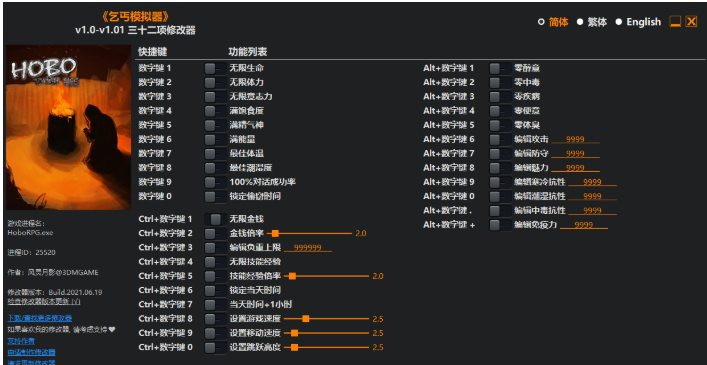Enable 100%对话成功率
Viewport: 707px width, 365px height.
click(x=215, y=182)
